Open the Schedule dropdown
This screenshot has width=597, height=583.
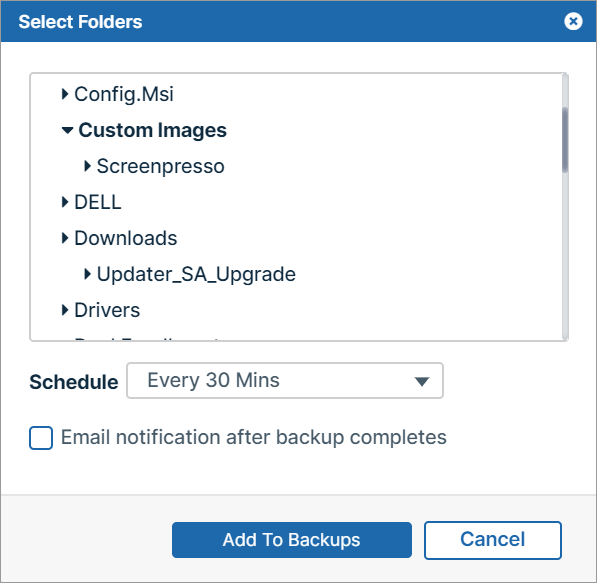285,380
